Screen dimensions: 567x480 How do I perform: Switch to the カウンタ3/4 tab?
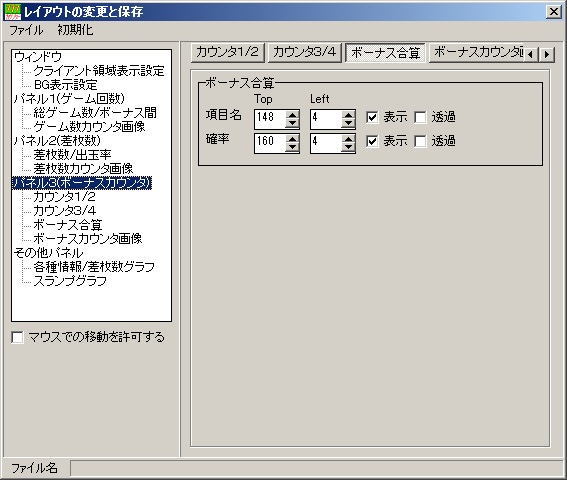click(305, 53)
